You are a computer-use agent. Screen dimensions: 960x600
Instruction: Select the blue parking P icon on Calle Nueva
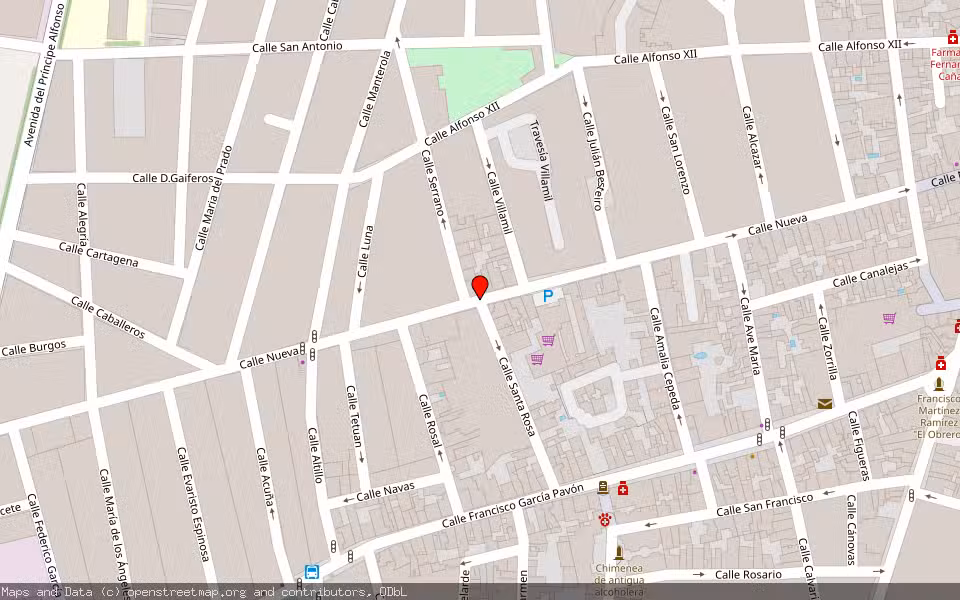[x=547, y=296]
